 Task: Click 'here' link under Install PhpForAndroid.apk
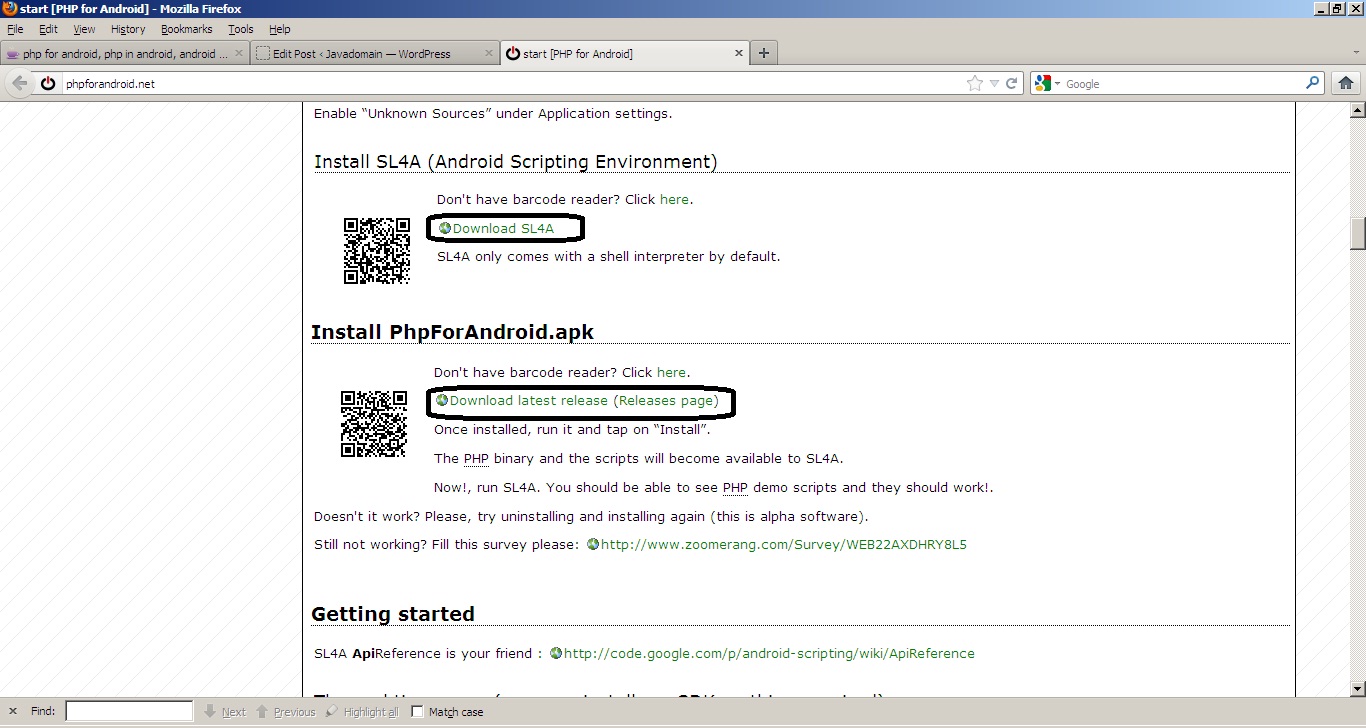click(671, 372)
